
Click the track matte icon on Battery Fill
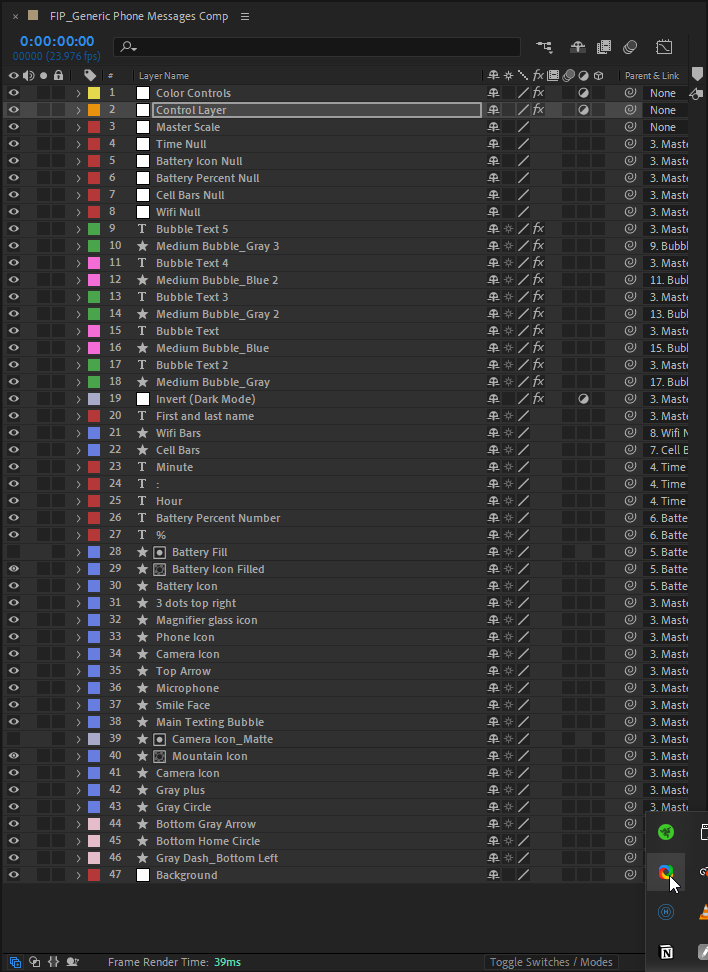(159, 552)
